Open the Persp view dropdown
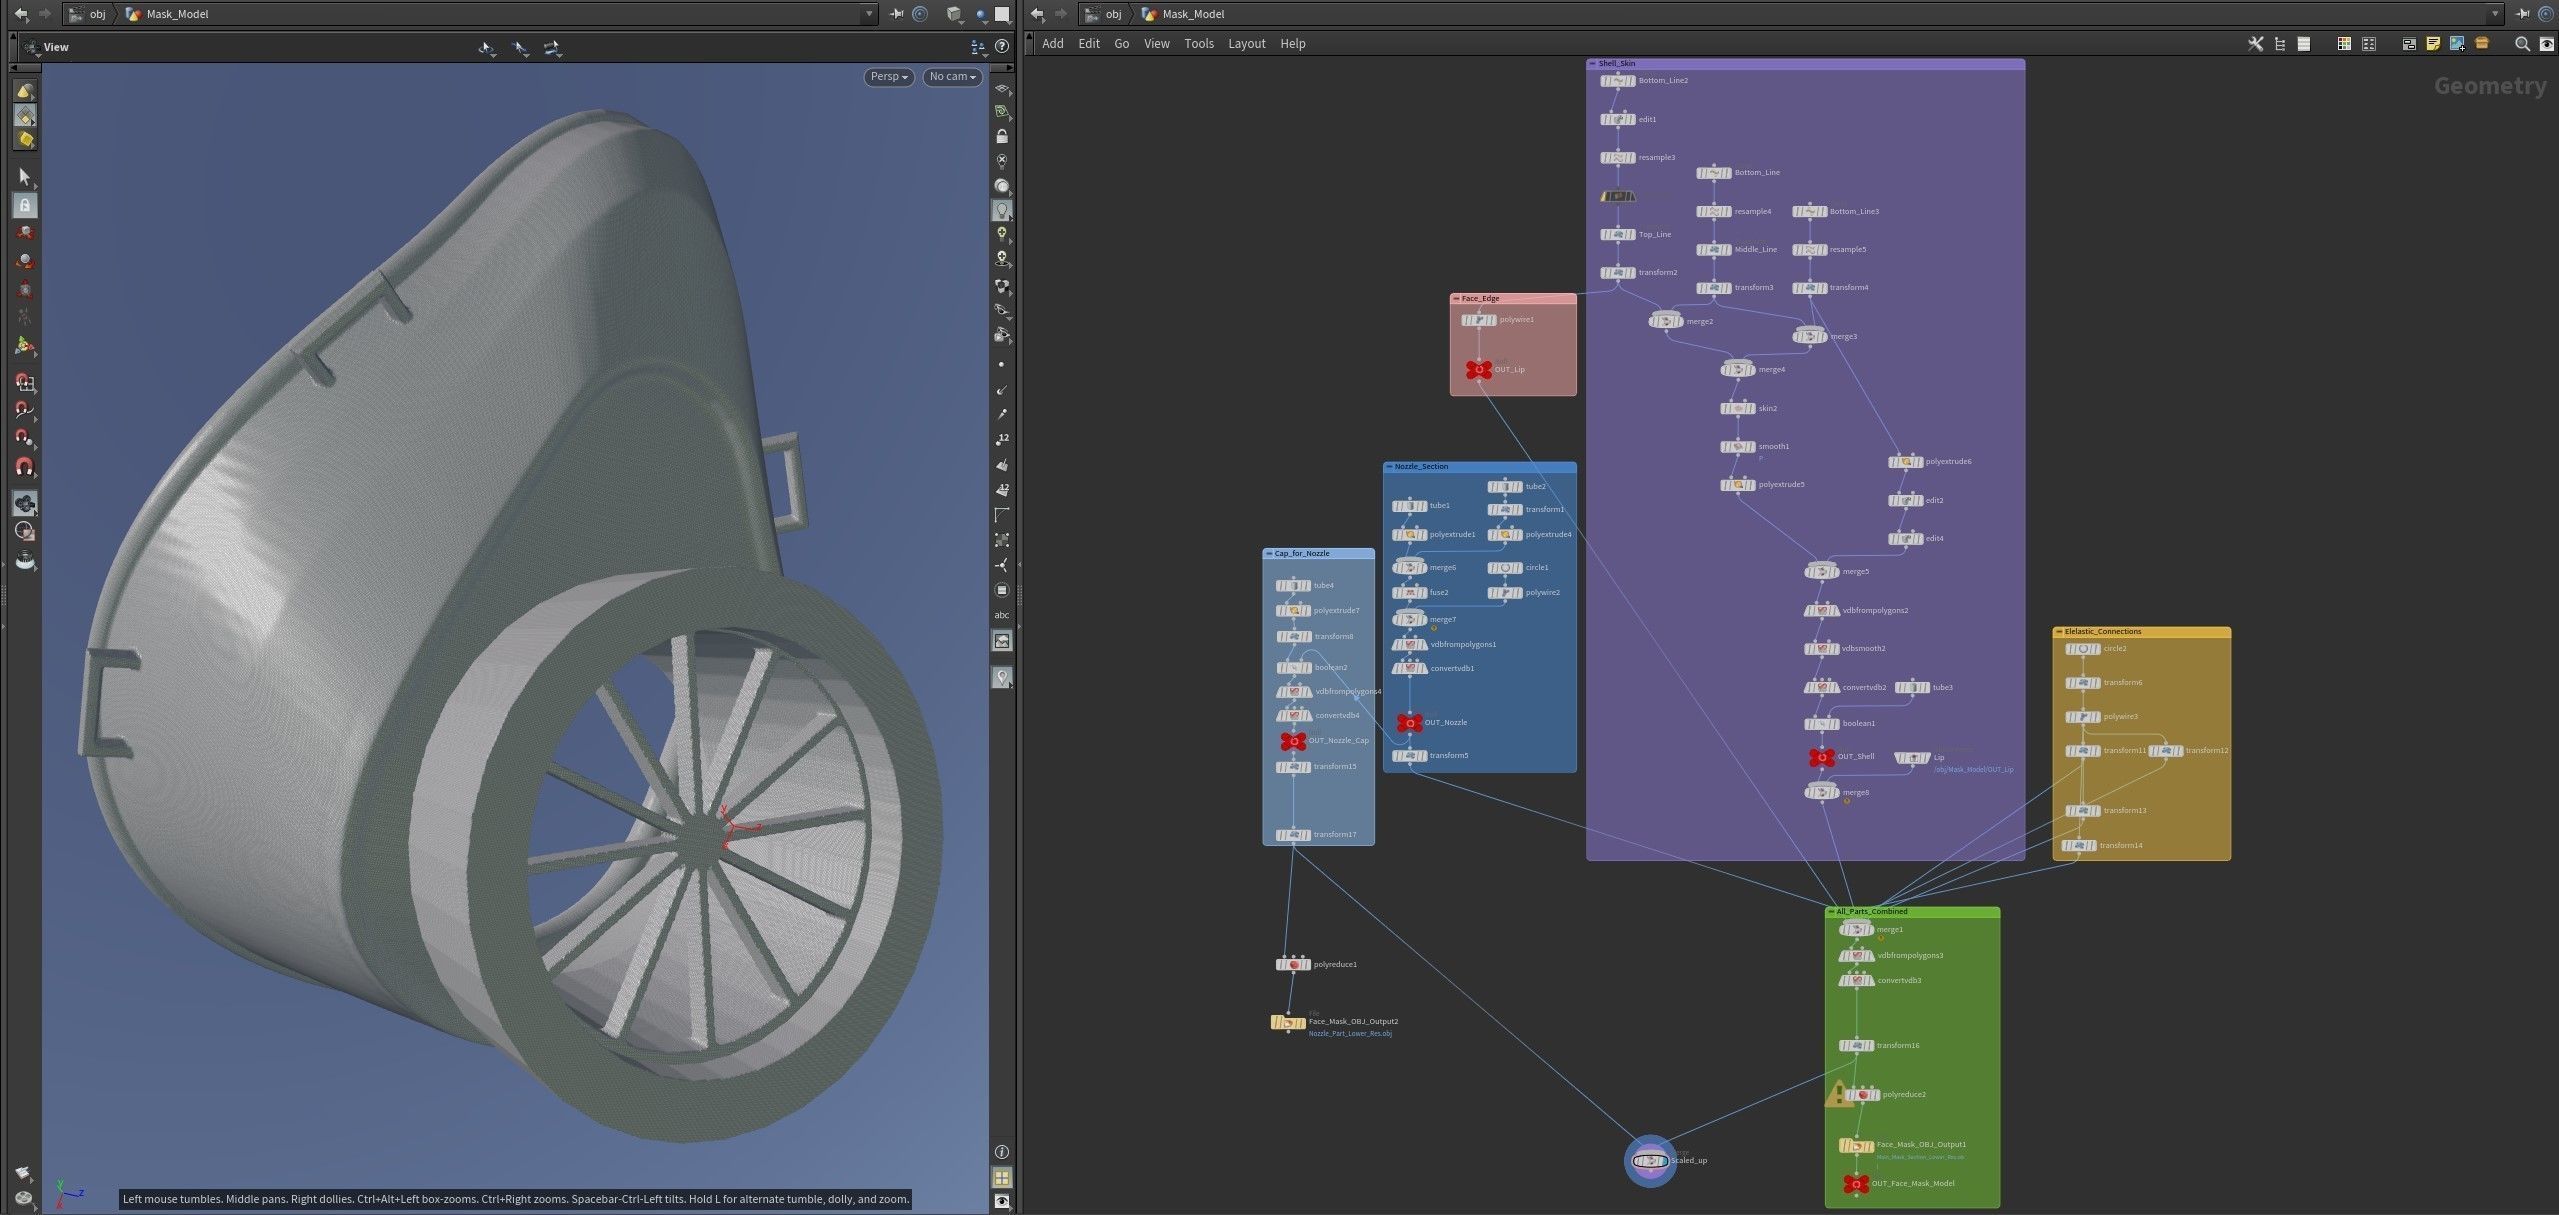 pyautogui.click(x=888, y=77)
